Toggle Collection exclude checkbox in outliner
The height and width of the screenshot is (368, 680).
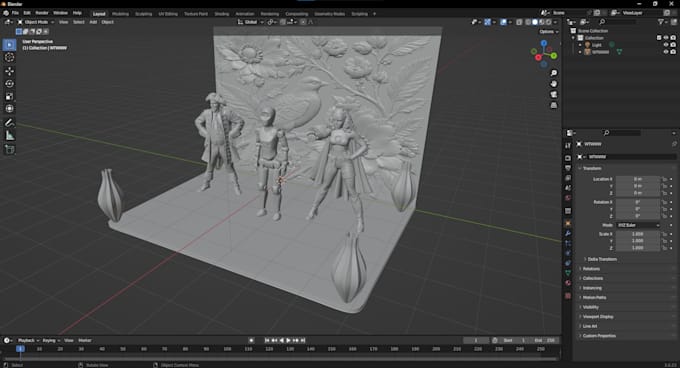click(x=659, y=38)
